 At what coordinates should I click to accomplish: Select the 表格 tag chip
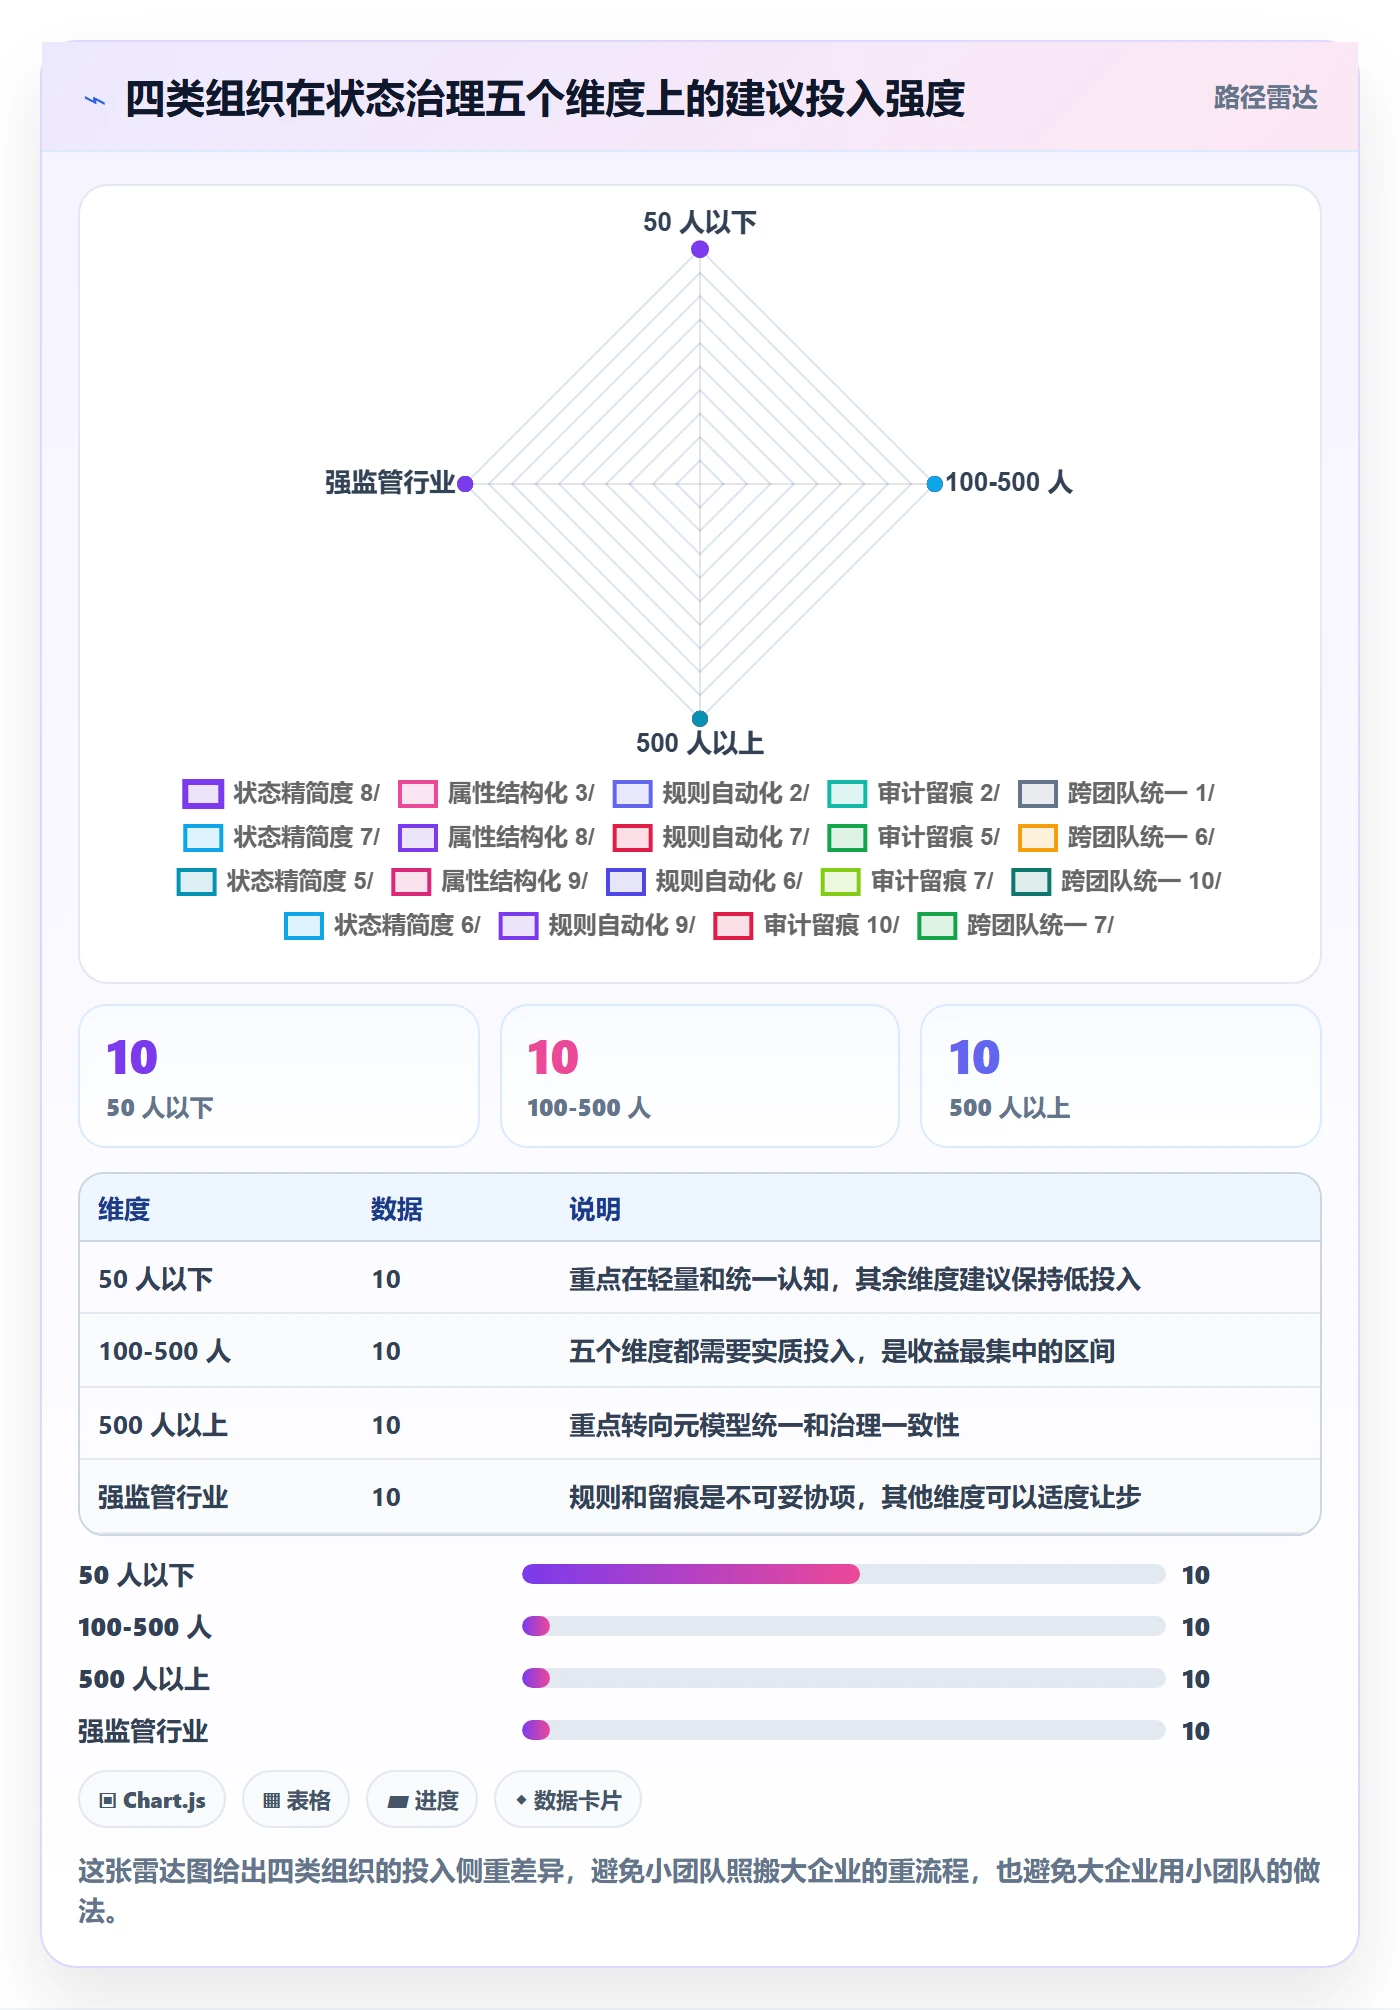(x=296, y=1801)
